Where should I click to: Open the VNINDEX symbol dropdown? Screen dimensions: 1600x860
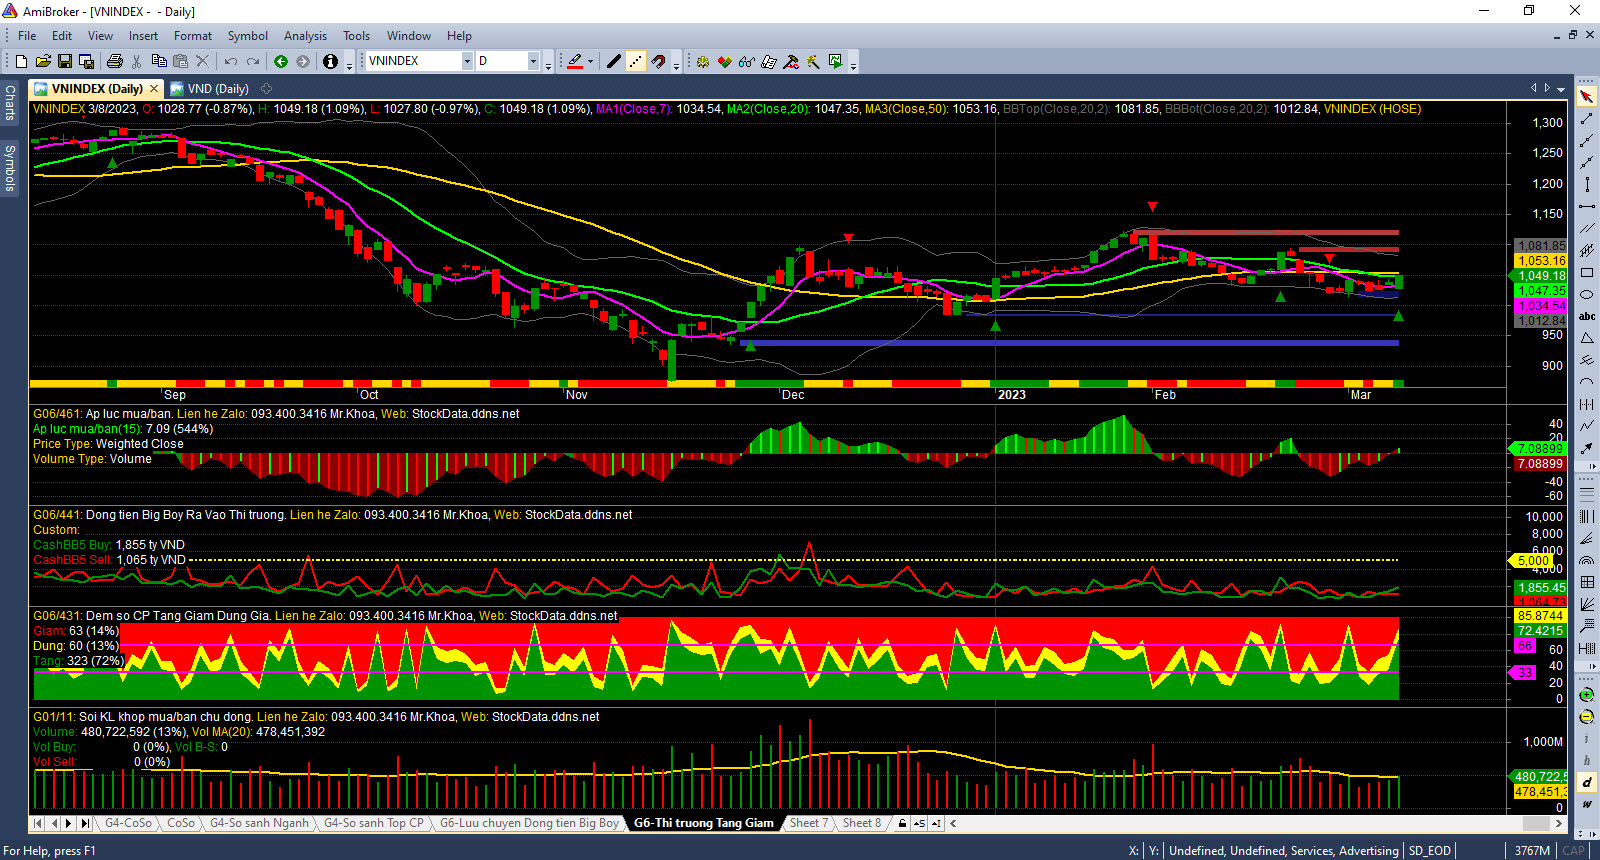(467, 61)
